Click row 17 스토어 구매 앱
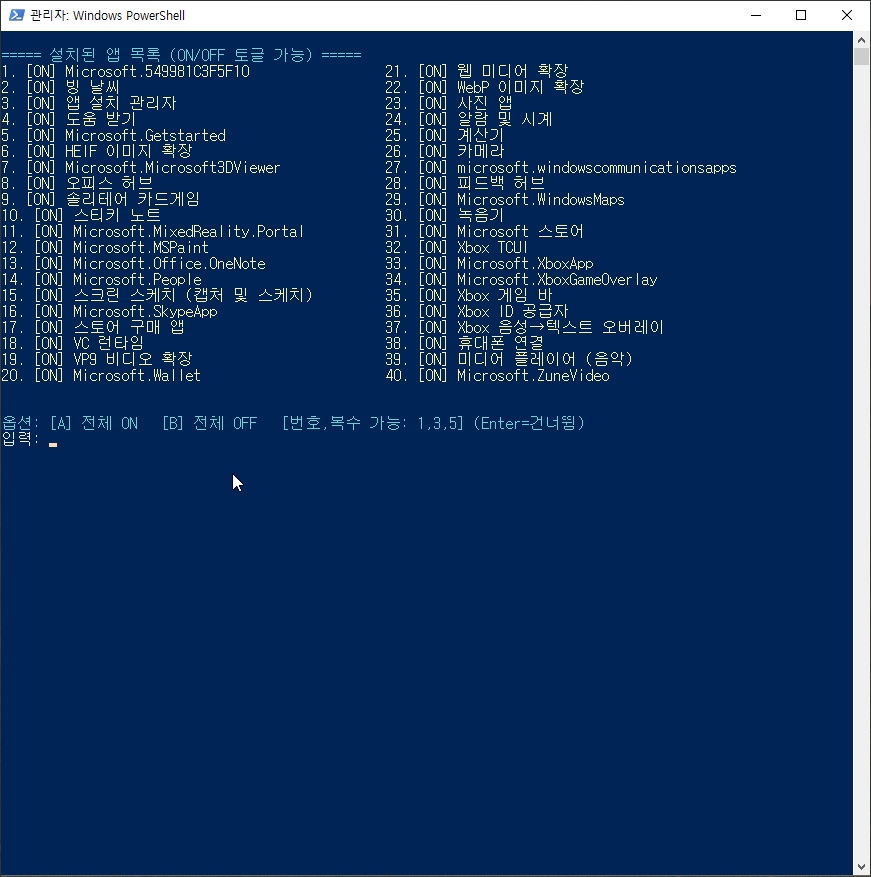 point(93,327)
